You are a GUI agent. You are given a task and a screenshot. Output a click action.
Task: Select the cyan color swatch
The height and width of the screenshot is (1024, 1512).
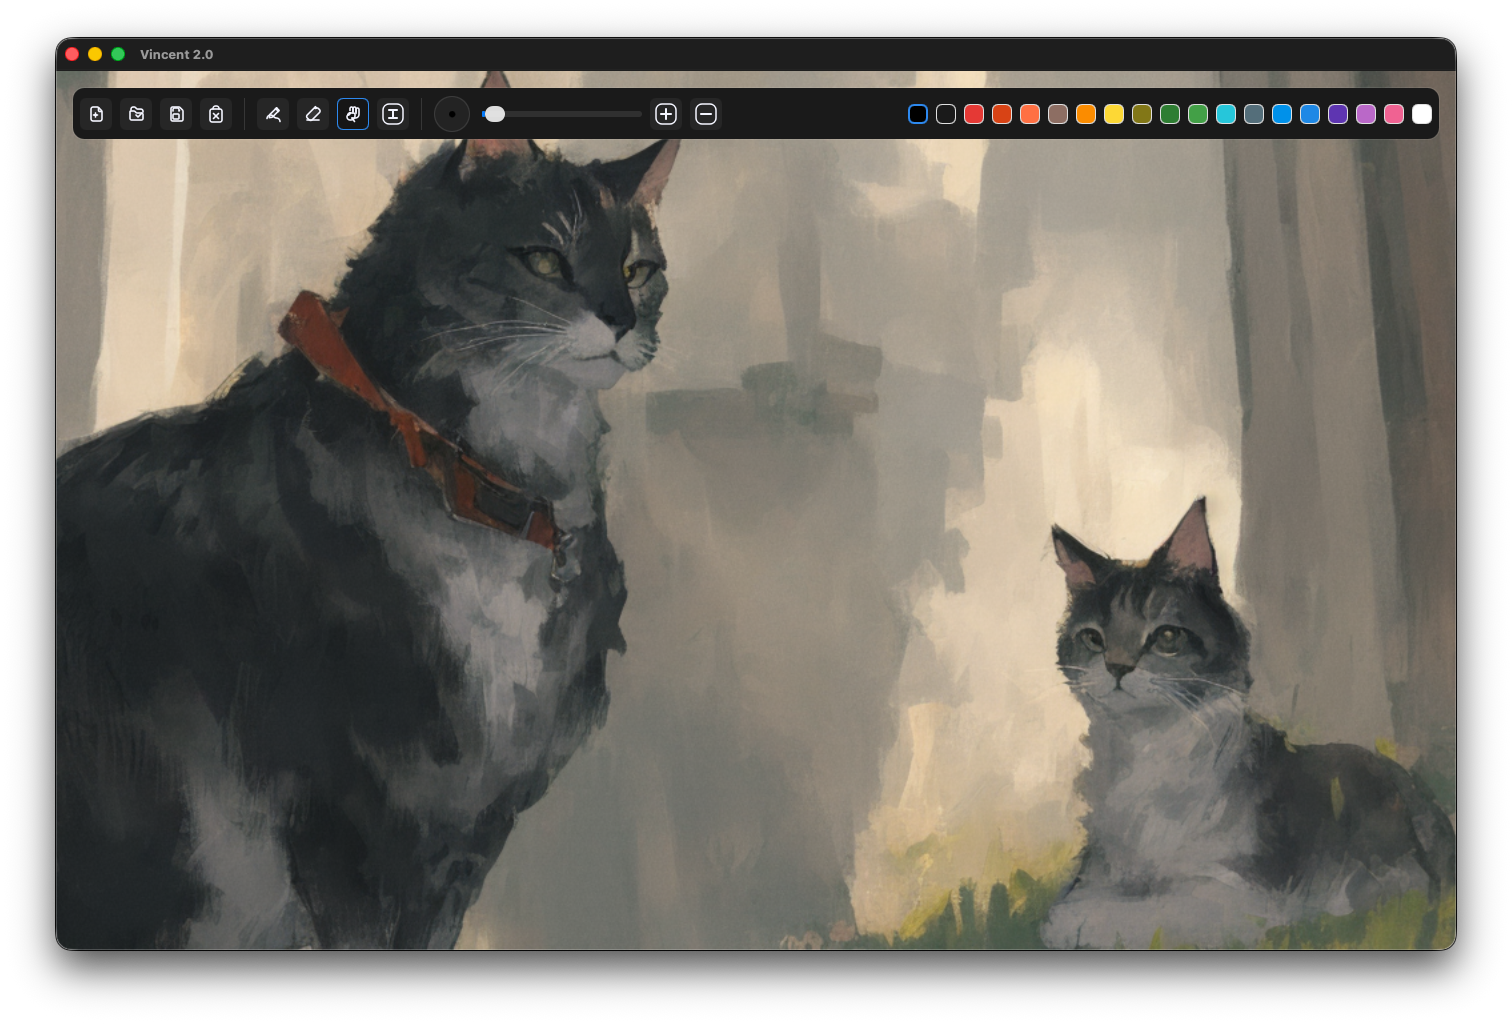coord(1225,114)
